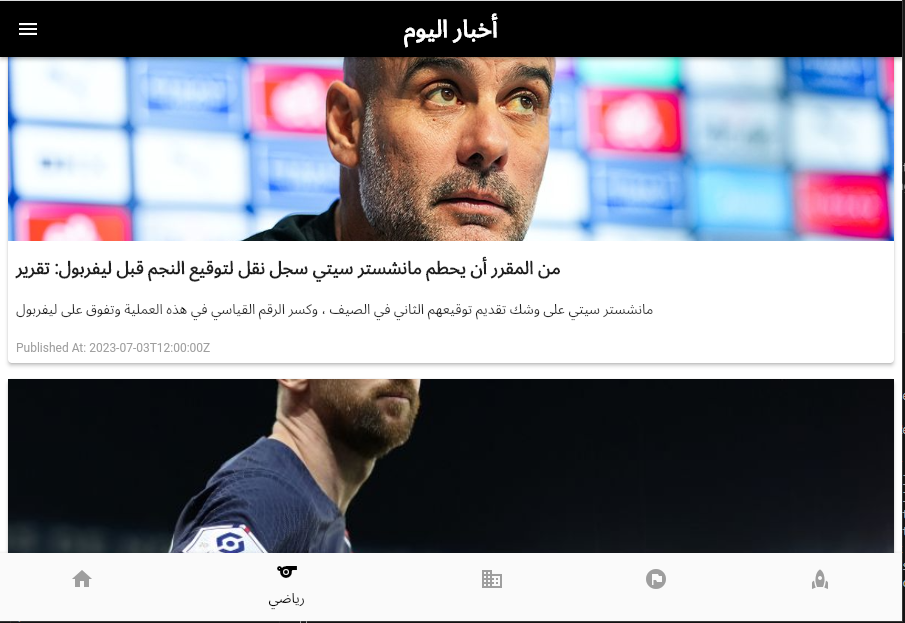The width and height of the screenshot is (905, 623).
Task: Switch to the flag category icon
Action: point(656,579)
